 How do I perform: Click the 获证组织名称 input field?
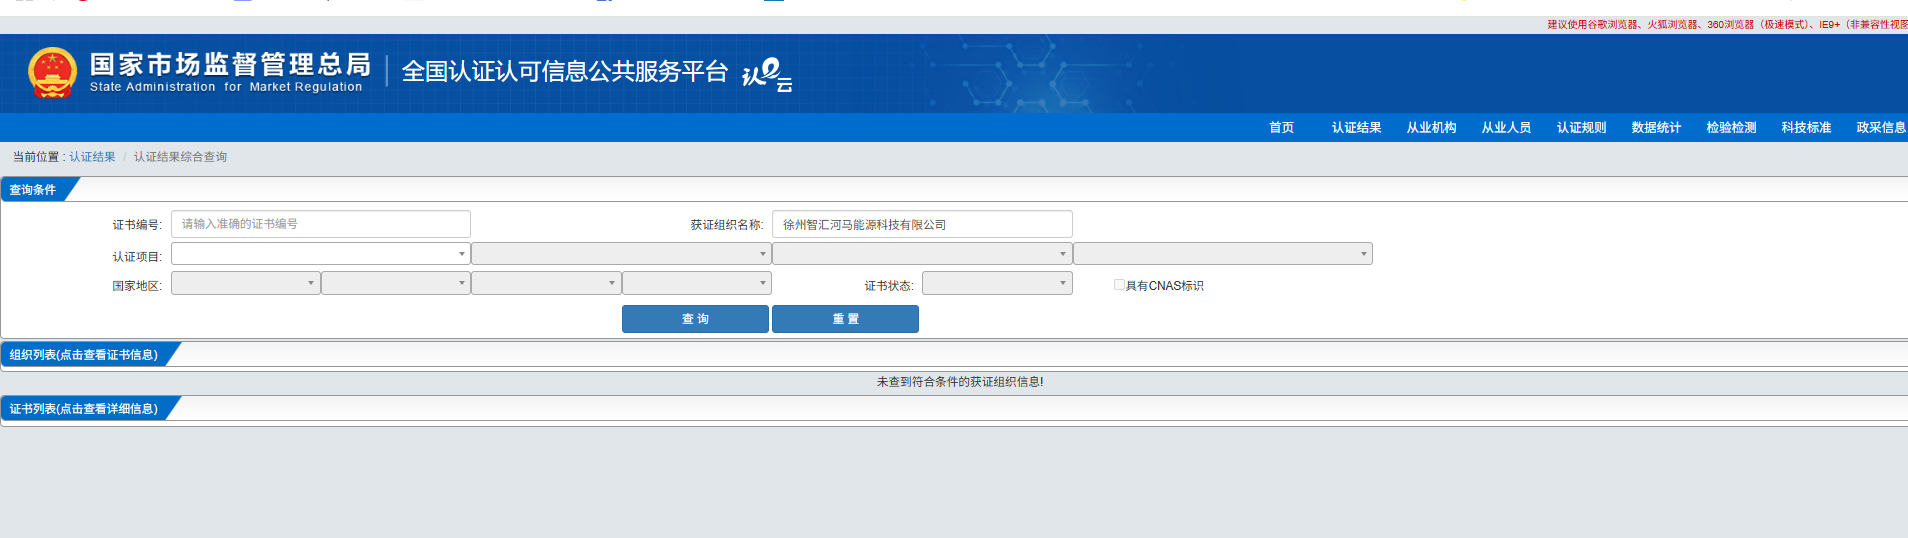click(922, 224)
